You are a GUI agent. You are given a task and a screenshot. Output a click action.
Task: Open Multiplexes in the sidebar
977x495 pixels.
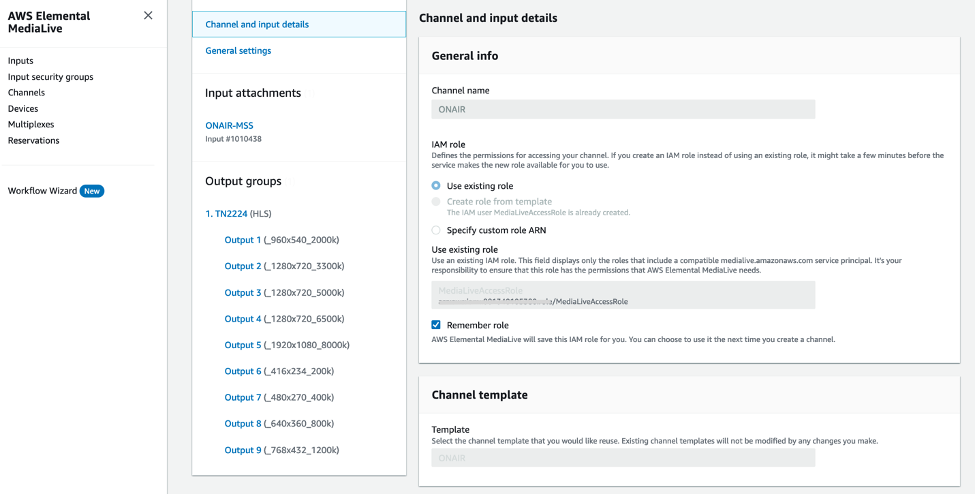(31, 124)
